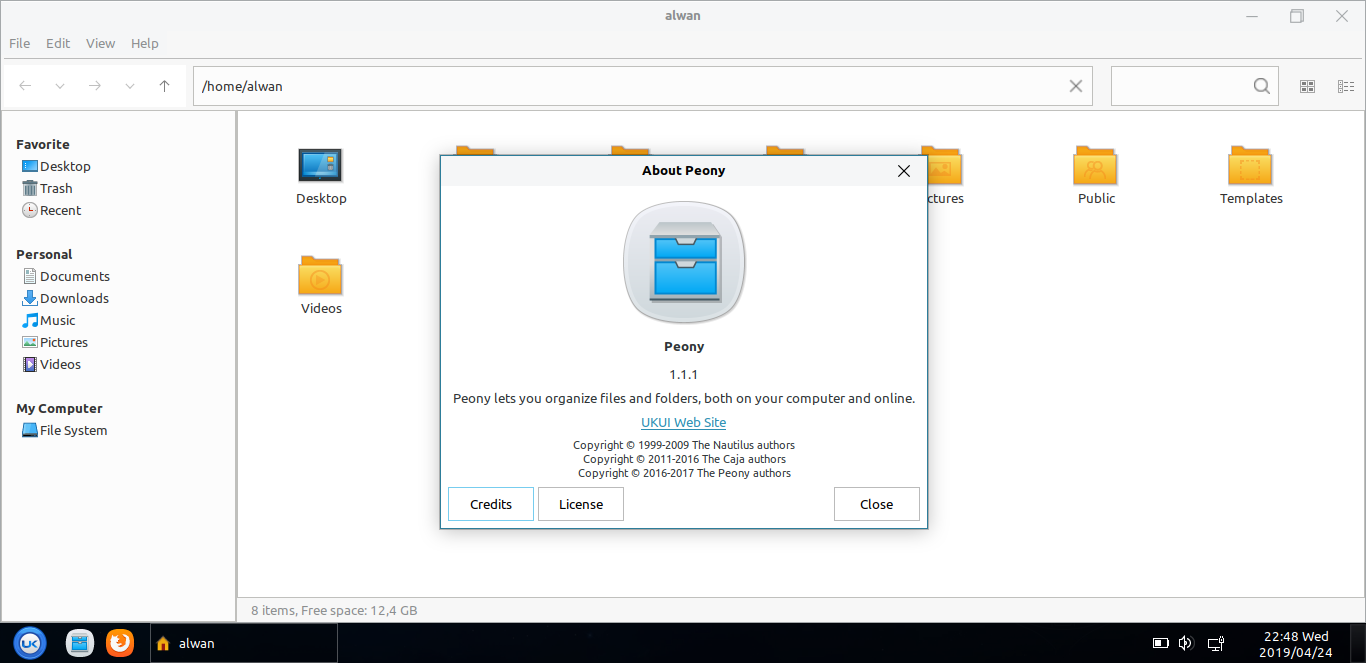
Task: Click the alwan window taskbar entry
Action: (243, 643)
